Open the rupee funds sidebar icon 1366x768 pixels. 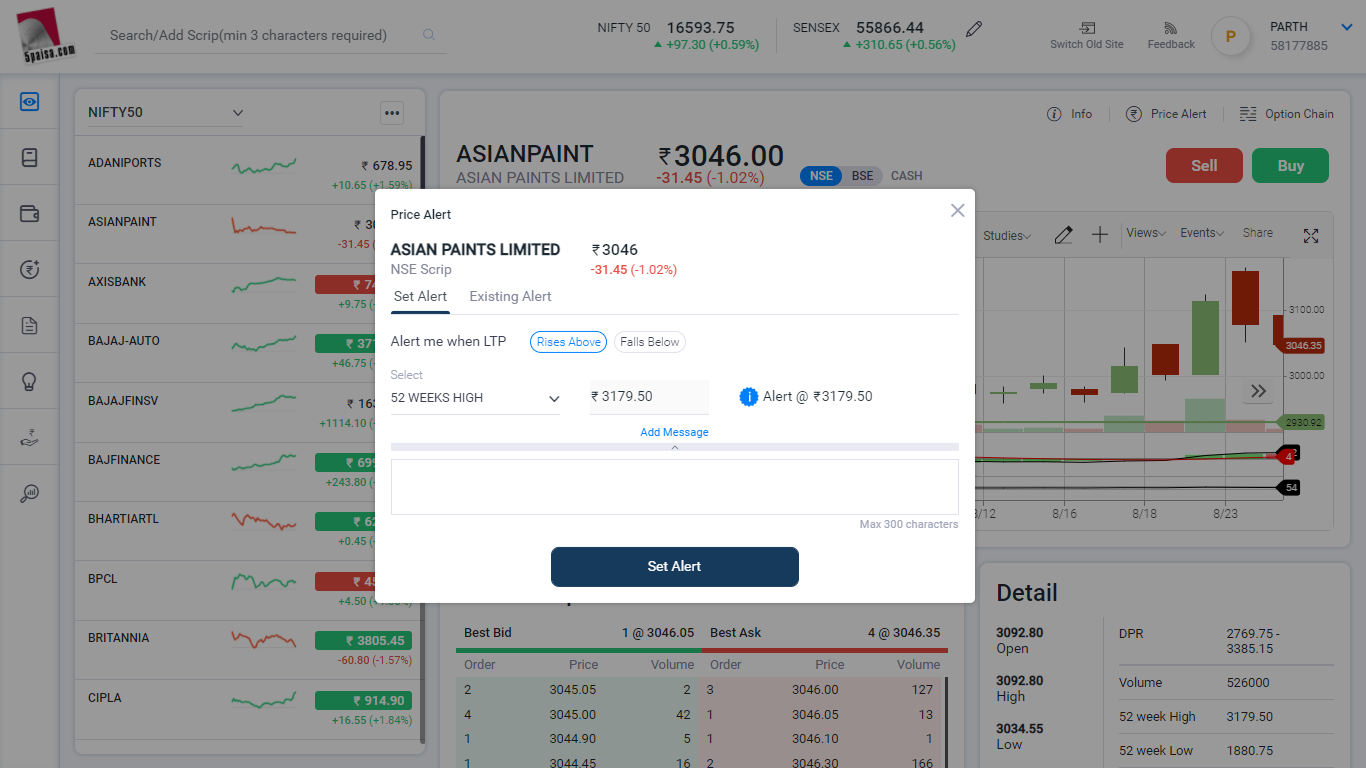[x=30, y=269]
